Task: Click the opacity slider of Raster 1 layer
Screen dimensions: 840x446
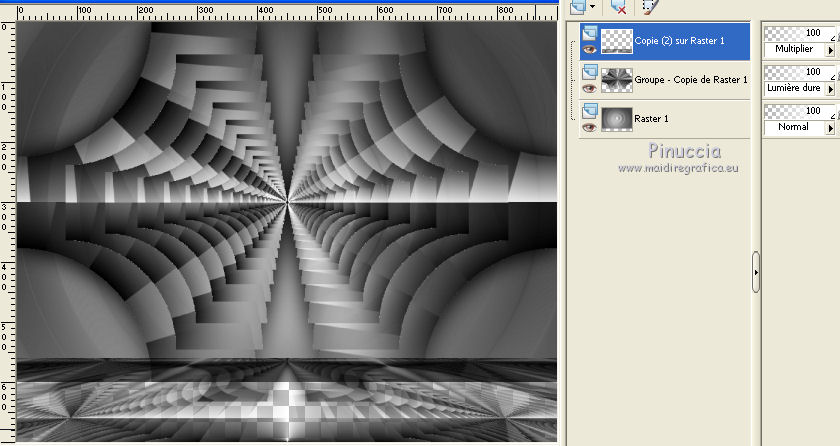Action: coord(799,111)
